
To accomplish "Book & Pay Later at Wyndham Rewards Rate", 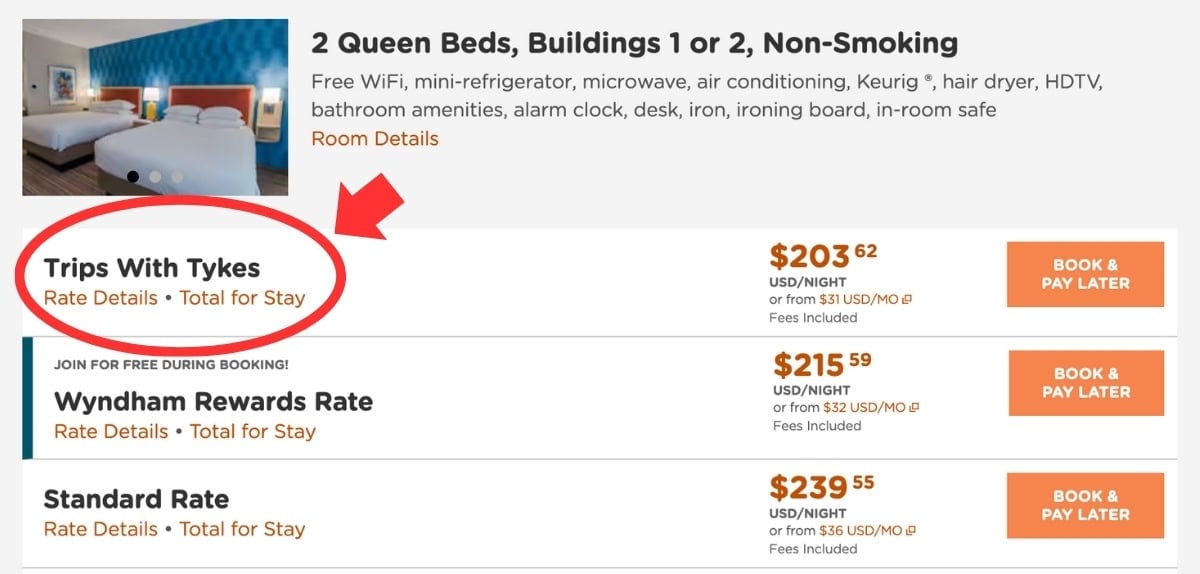I will coord(1086,383).
